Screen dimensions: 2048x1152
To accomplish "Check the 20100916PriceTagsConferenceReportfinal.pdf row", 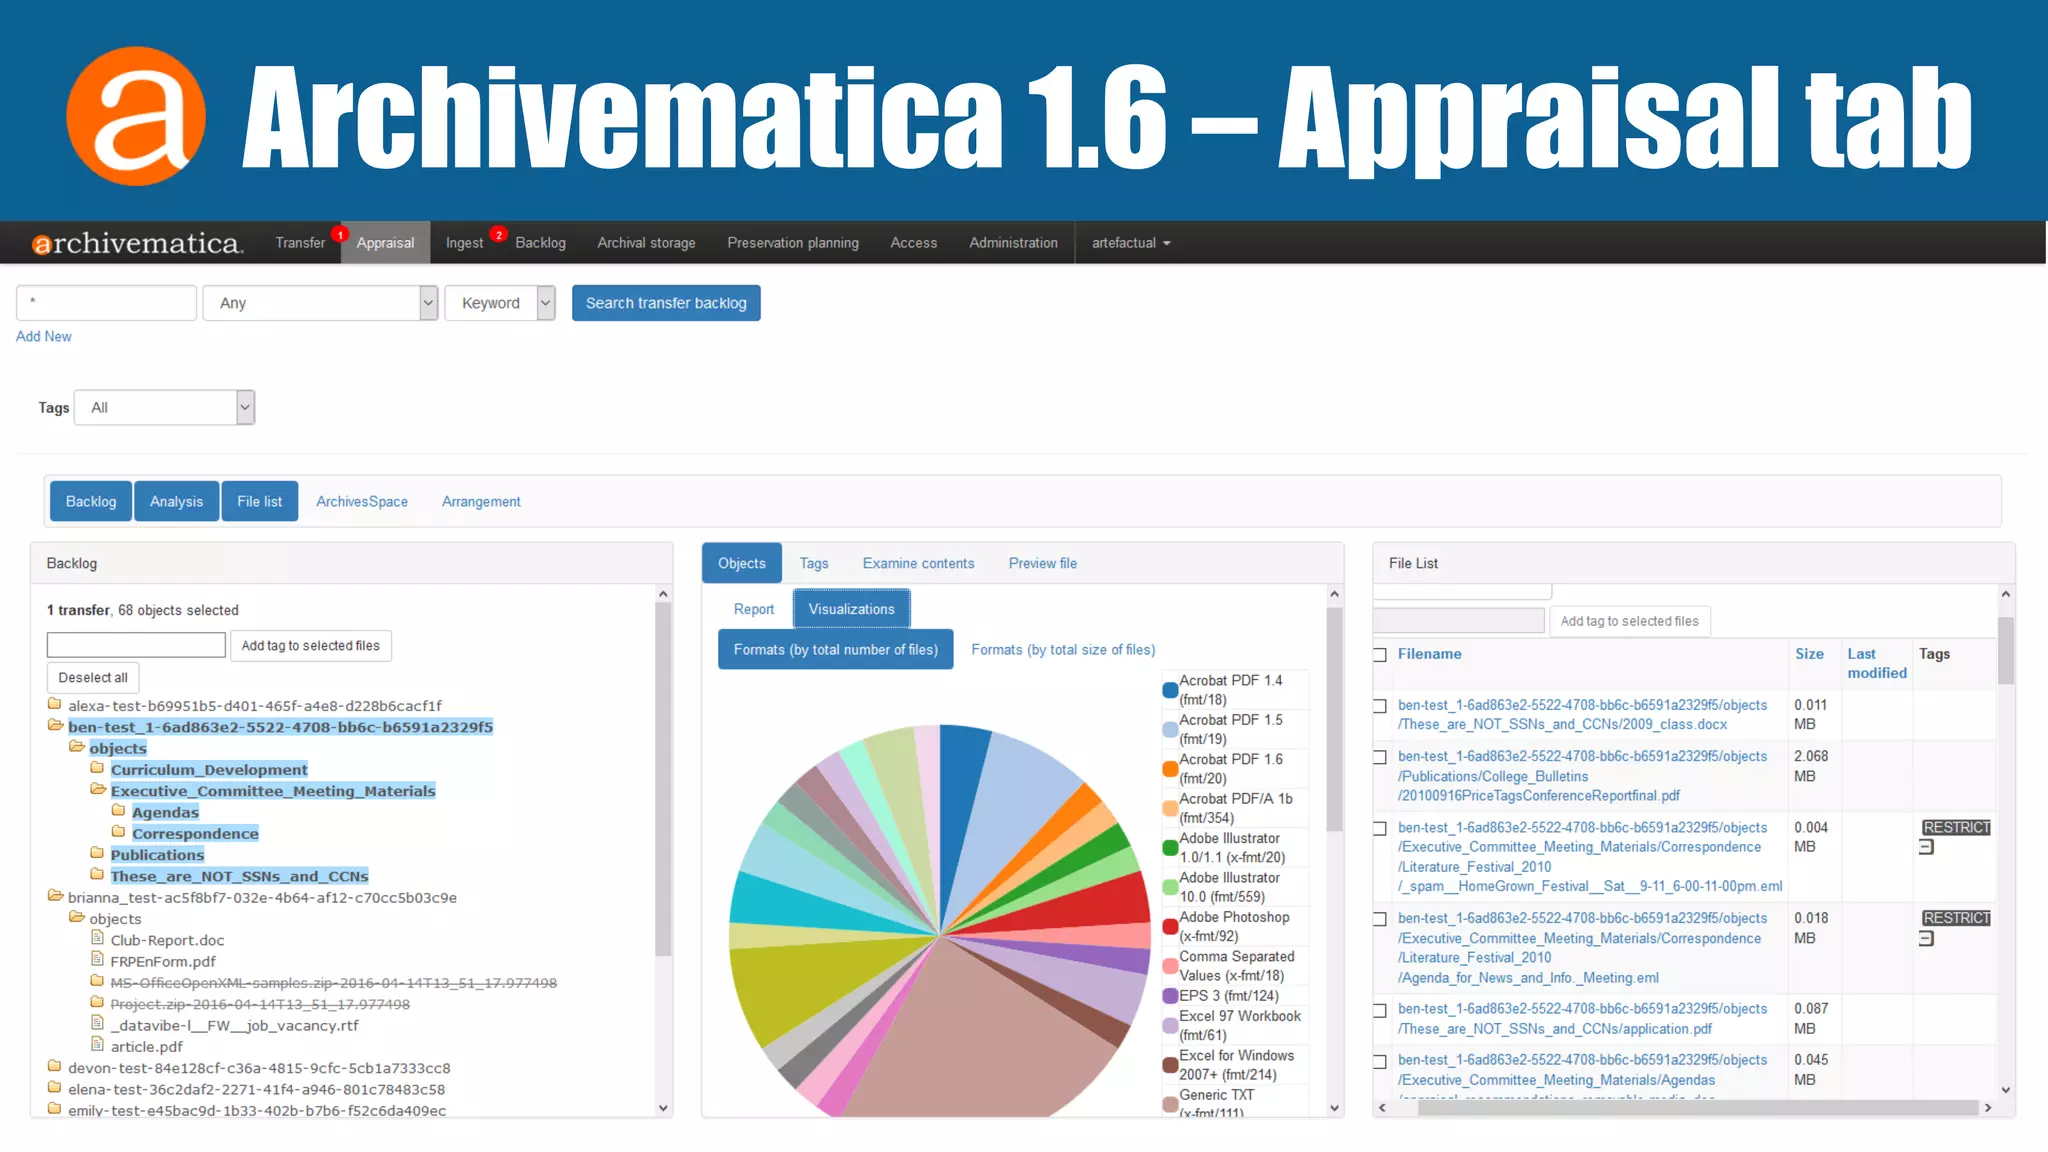I will (x=1380, y=758).
